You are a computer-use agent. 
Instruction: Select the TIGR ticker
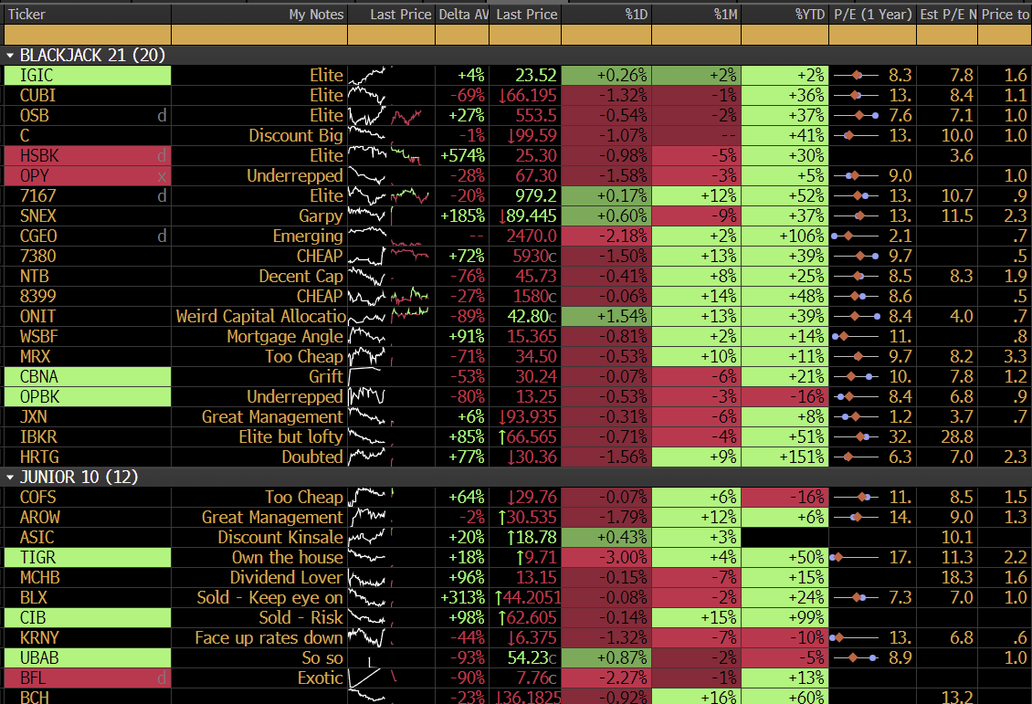click(x=40, y=558)
